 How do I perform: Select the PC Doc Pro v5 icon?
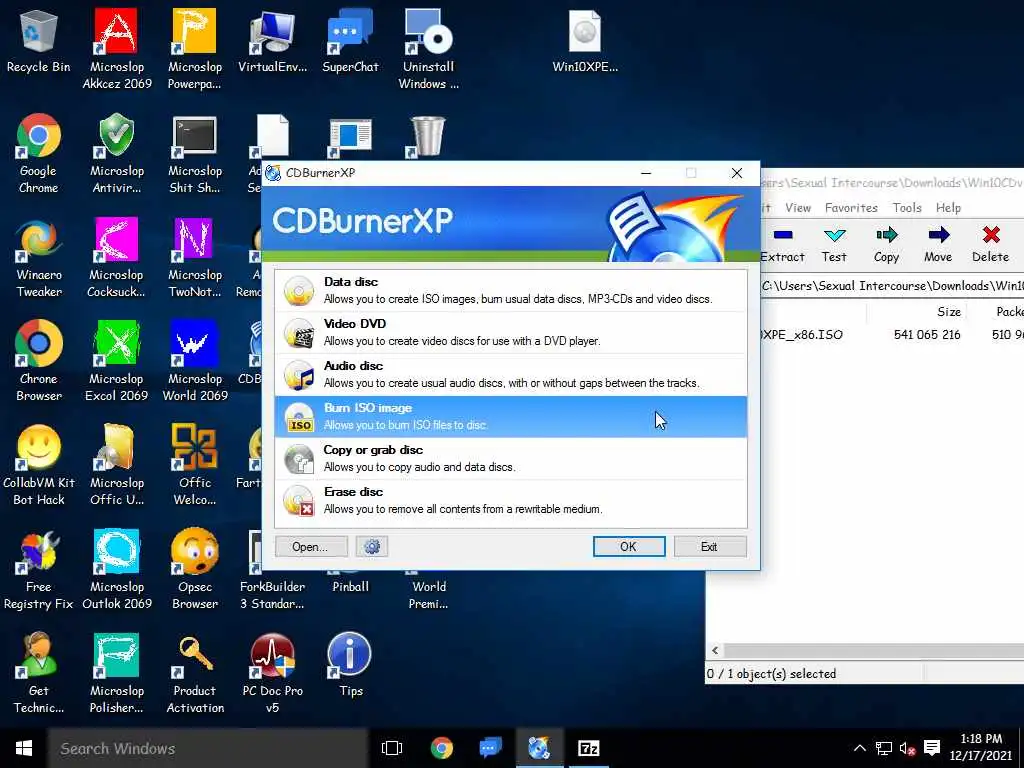click(272, 674)
